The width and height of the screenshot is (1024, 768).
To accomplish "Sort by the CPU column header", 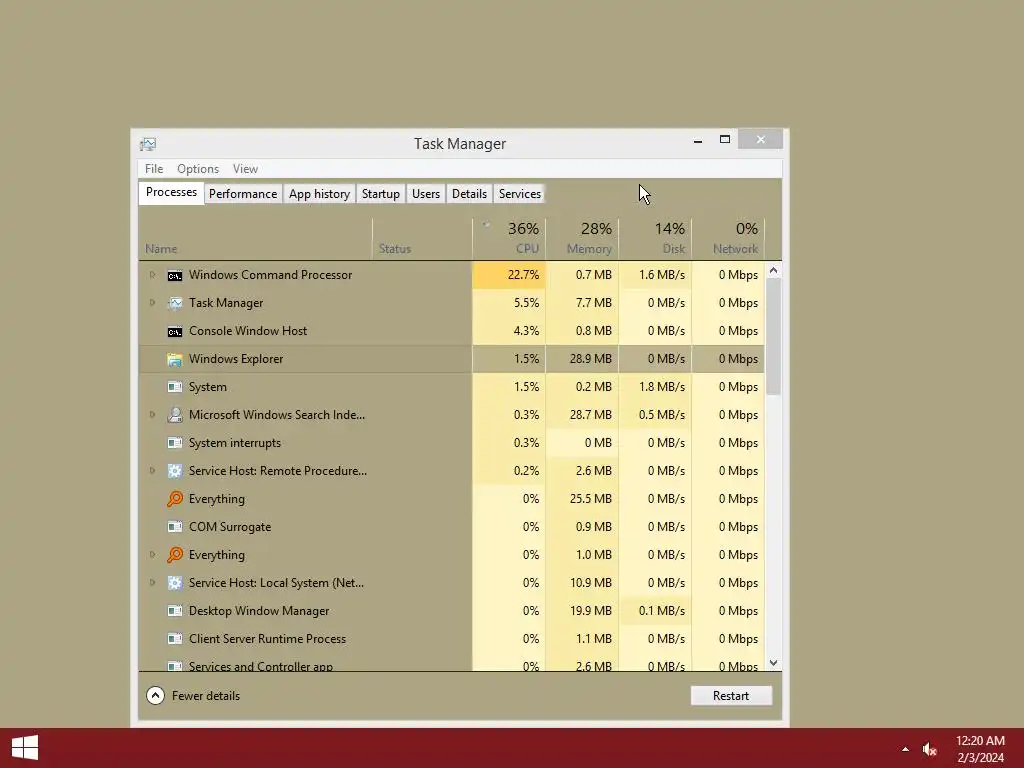I will tap(509, 238).
